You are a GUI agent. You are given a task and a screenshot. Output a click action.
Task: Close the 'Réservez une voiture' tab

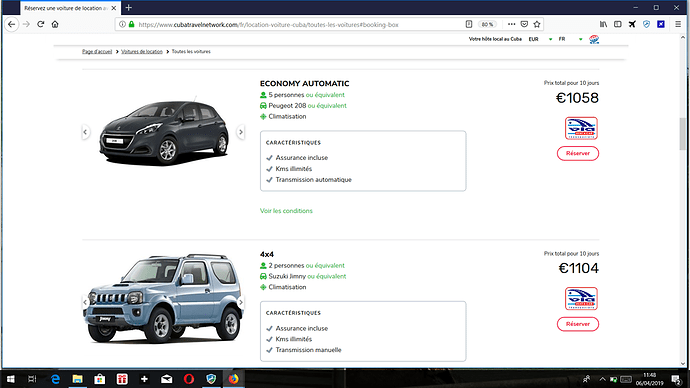point(114,8)
